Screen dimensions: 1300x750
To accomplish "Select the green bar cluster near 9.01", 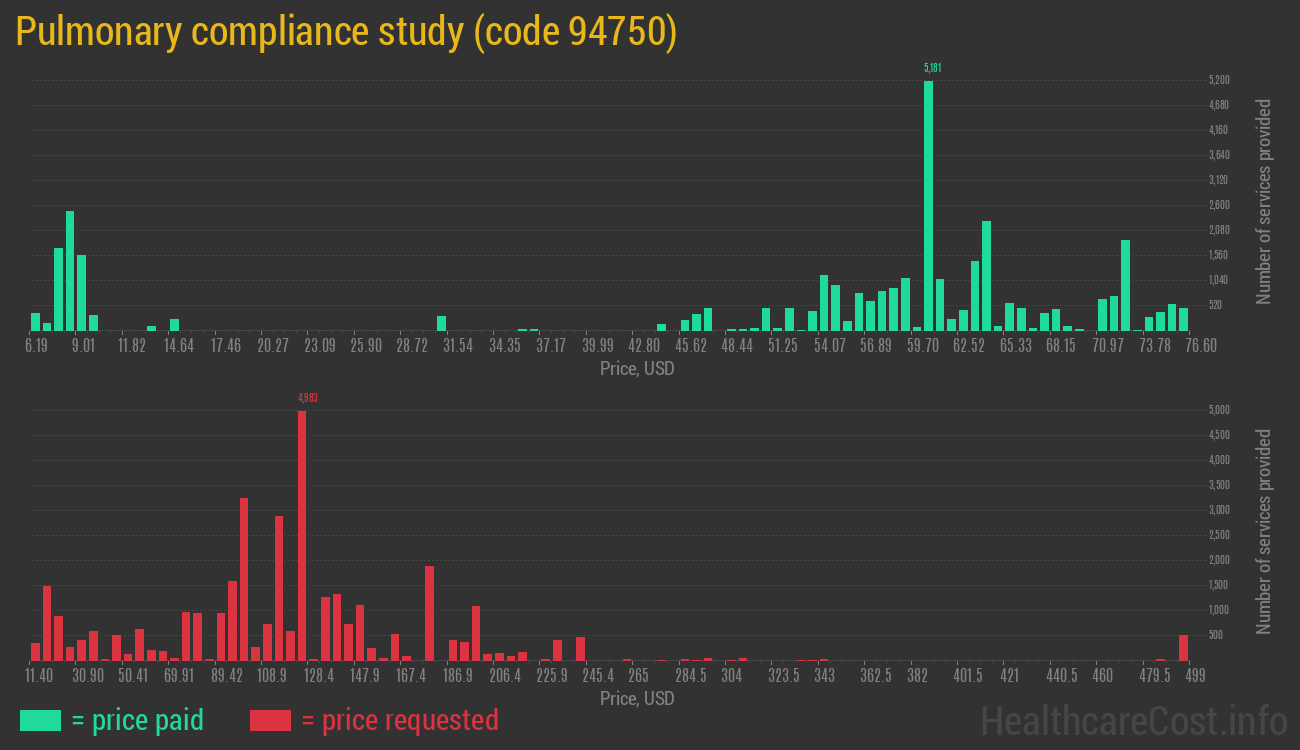I will tap(70, 270).
